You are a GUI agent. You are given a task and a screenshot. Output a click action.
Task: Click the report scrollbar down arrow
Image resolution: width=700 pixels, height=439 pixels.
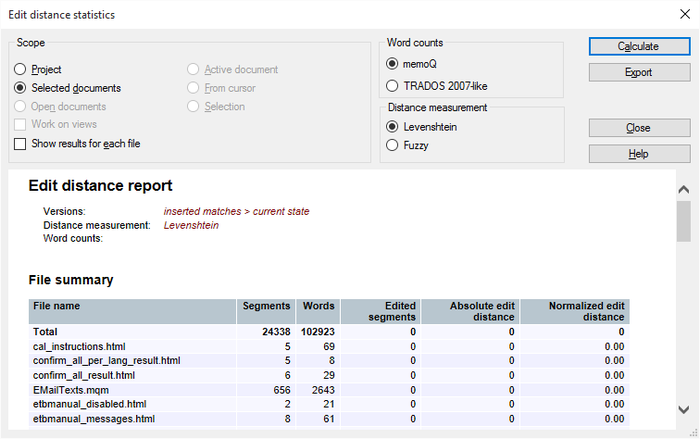(x=683, y=409)
